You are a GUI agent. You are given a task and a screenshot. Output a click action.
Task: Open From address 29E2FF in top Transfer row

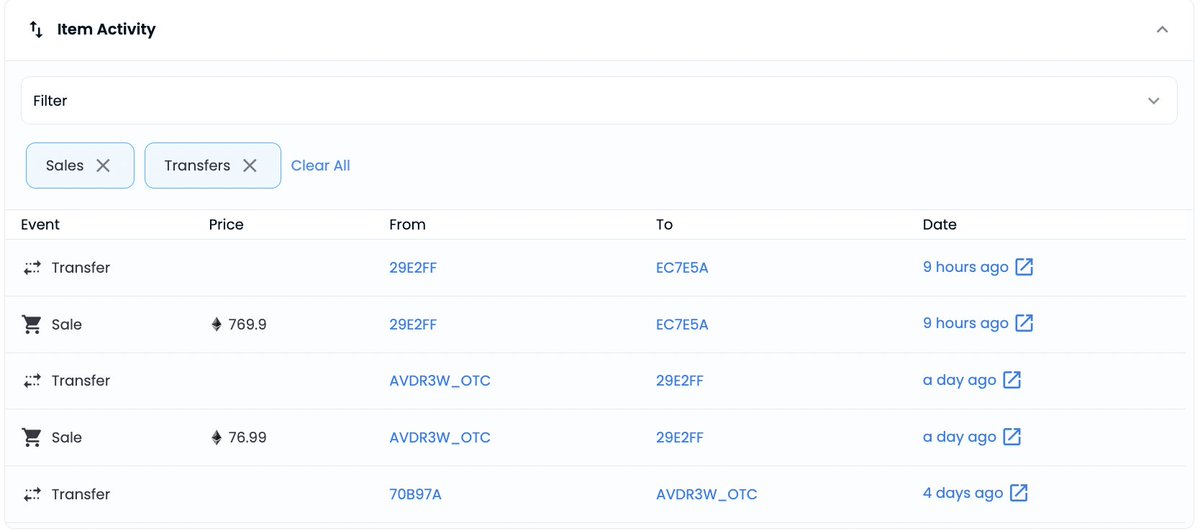[413, 268]
